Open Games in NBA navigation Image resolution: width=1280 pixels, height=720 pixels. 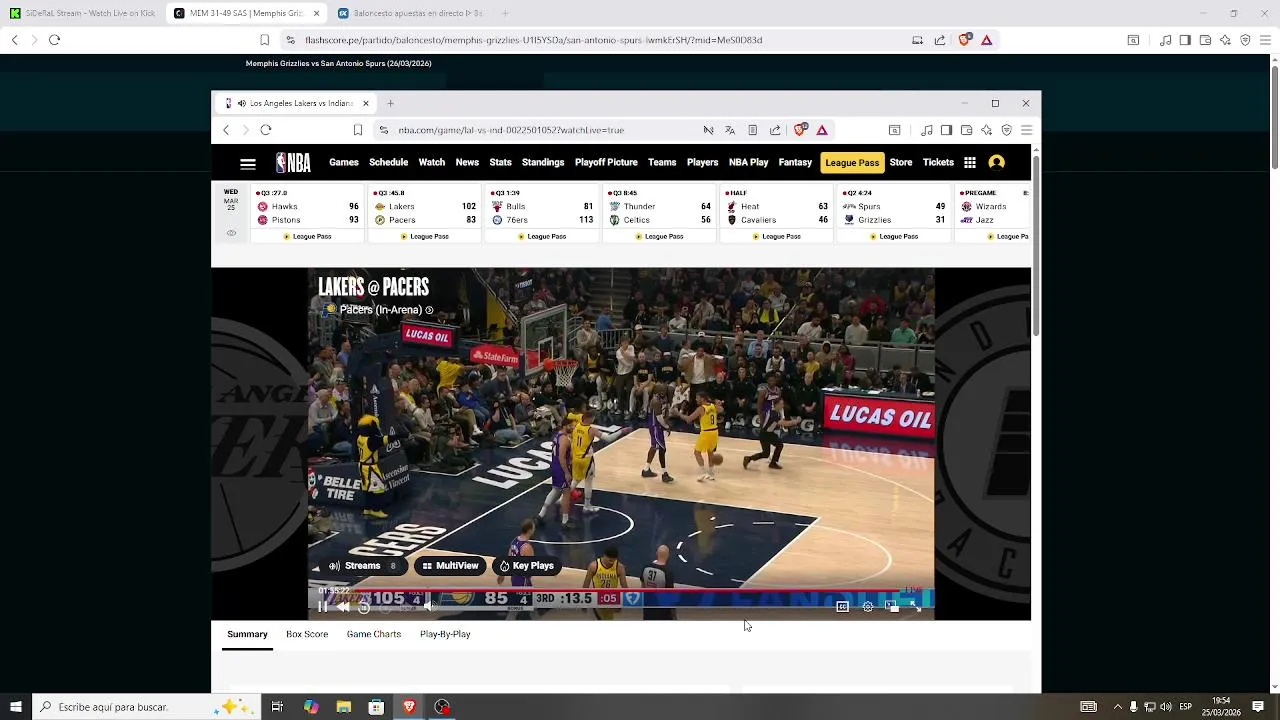[344, 162]
